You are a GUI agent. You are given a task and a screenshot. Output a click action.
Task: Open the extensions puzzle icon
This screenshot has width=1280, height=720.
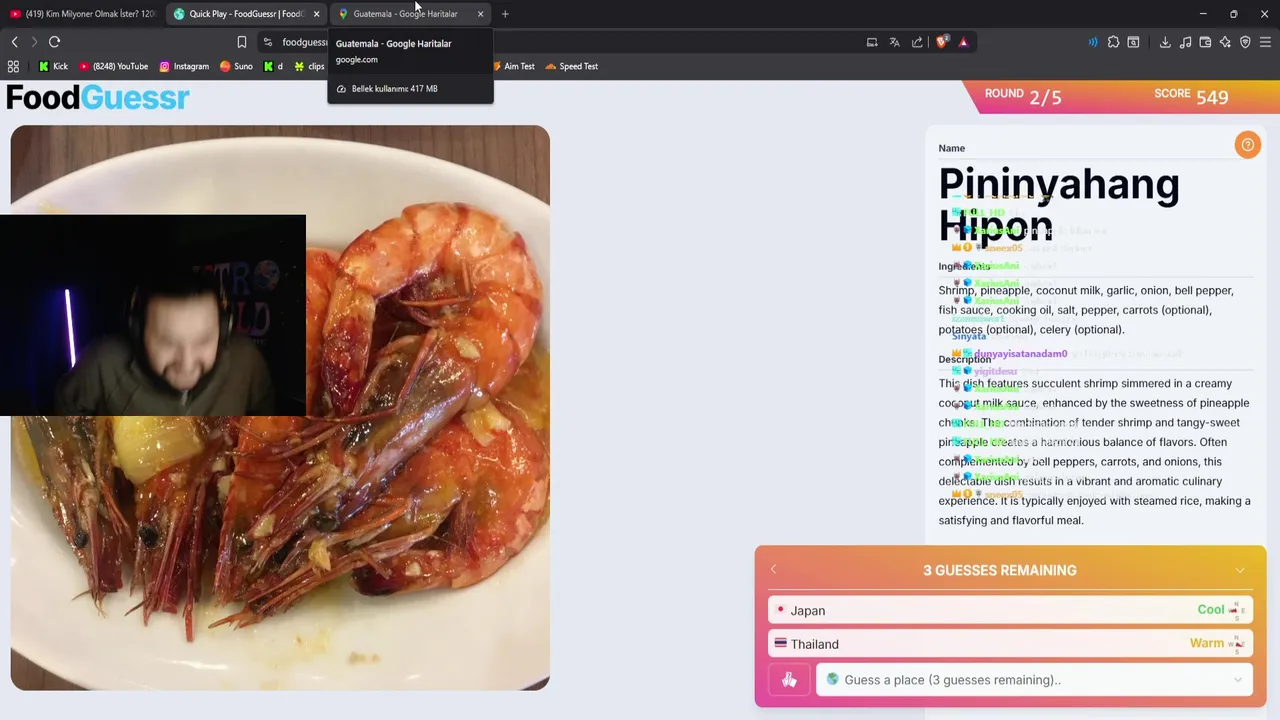[1113, 42]
